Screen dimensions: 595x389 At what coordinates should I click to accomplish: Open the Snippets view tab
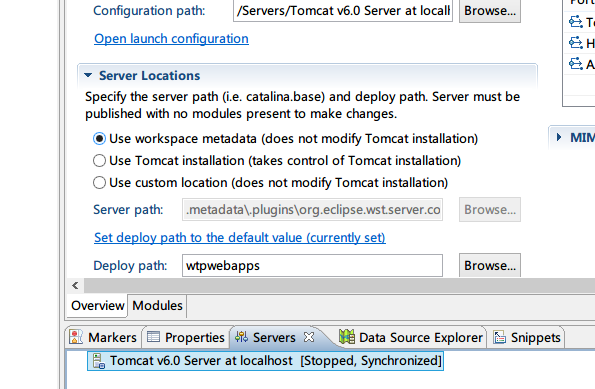click(527, 337)
